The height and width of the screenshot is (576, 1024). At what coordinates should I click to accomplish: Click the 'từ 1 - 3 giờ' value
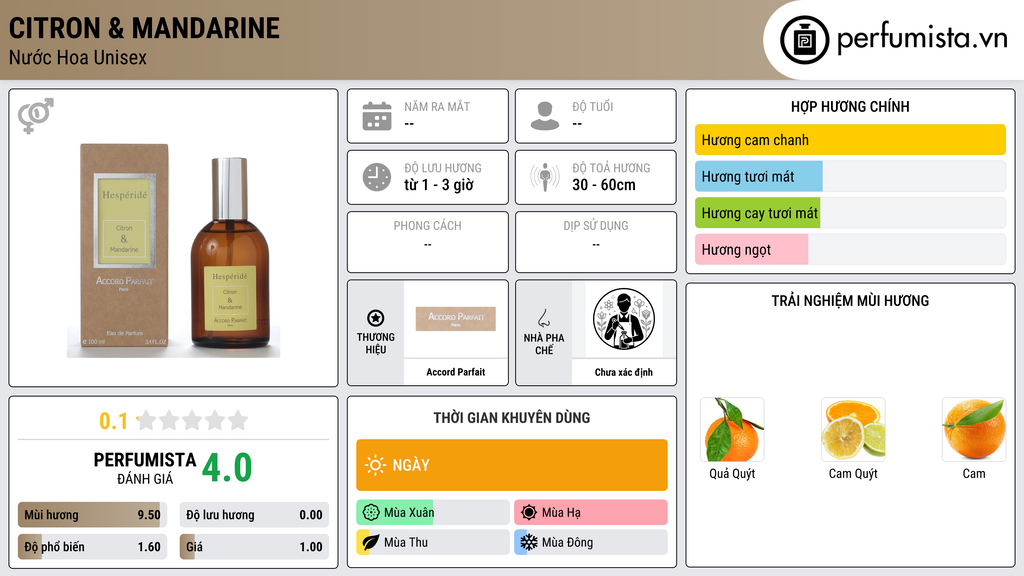[x=439, y=185]
